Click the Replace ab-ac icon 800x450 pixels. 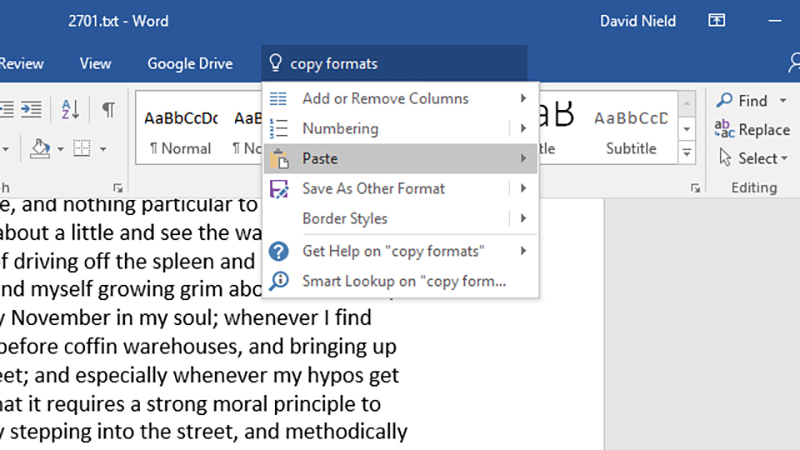724,129
